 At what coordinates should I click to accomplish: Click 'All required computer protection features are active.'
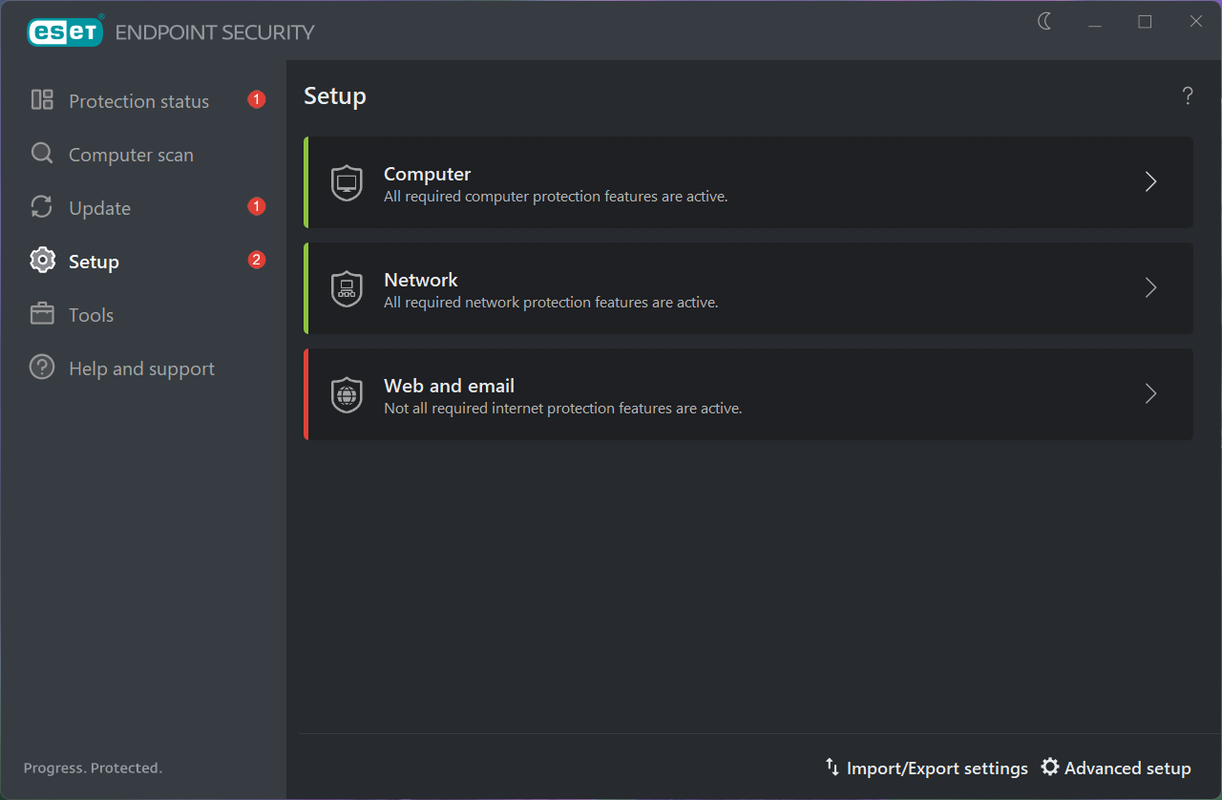(556, 197)
